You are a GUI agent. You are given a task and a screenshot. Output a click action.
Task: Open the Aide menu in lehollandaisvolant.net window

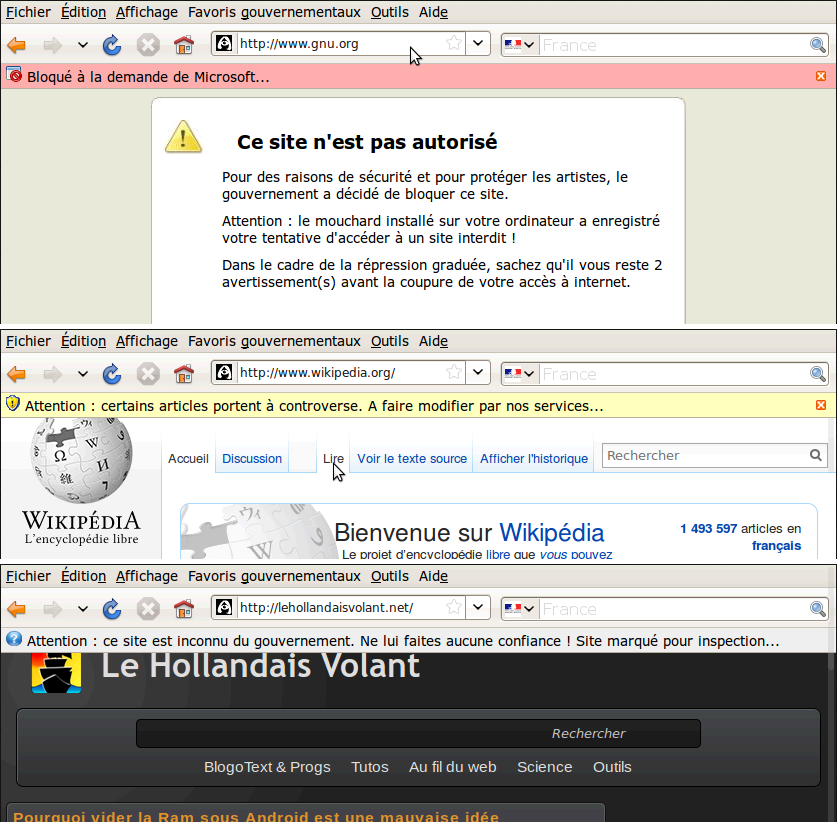[x=433, y=576]
